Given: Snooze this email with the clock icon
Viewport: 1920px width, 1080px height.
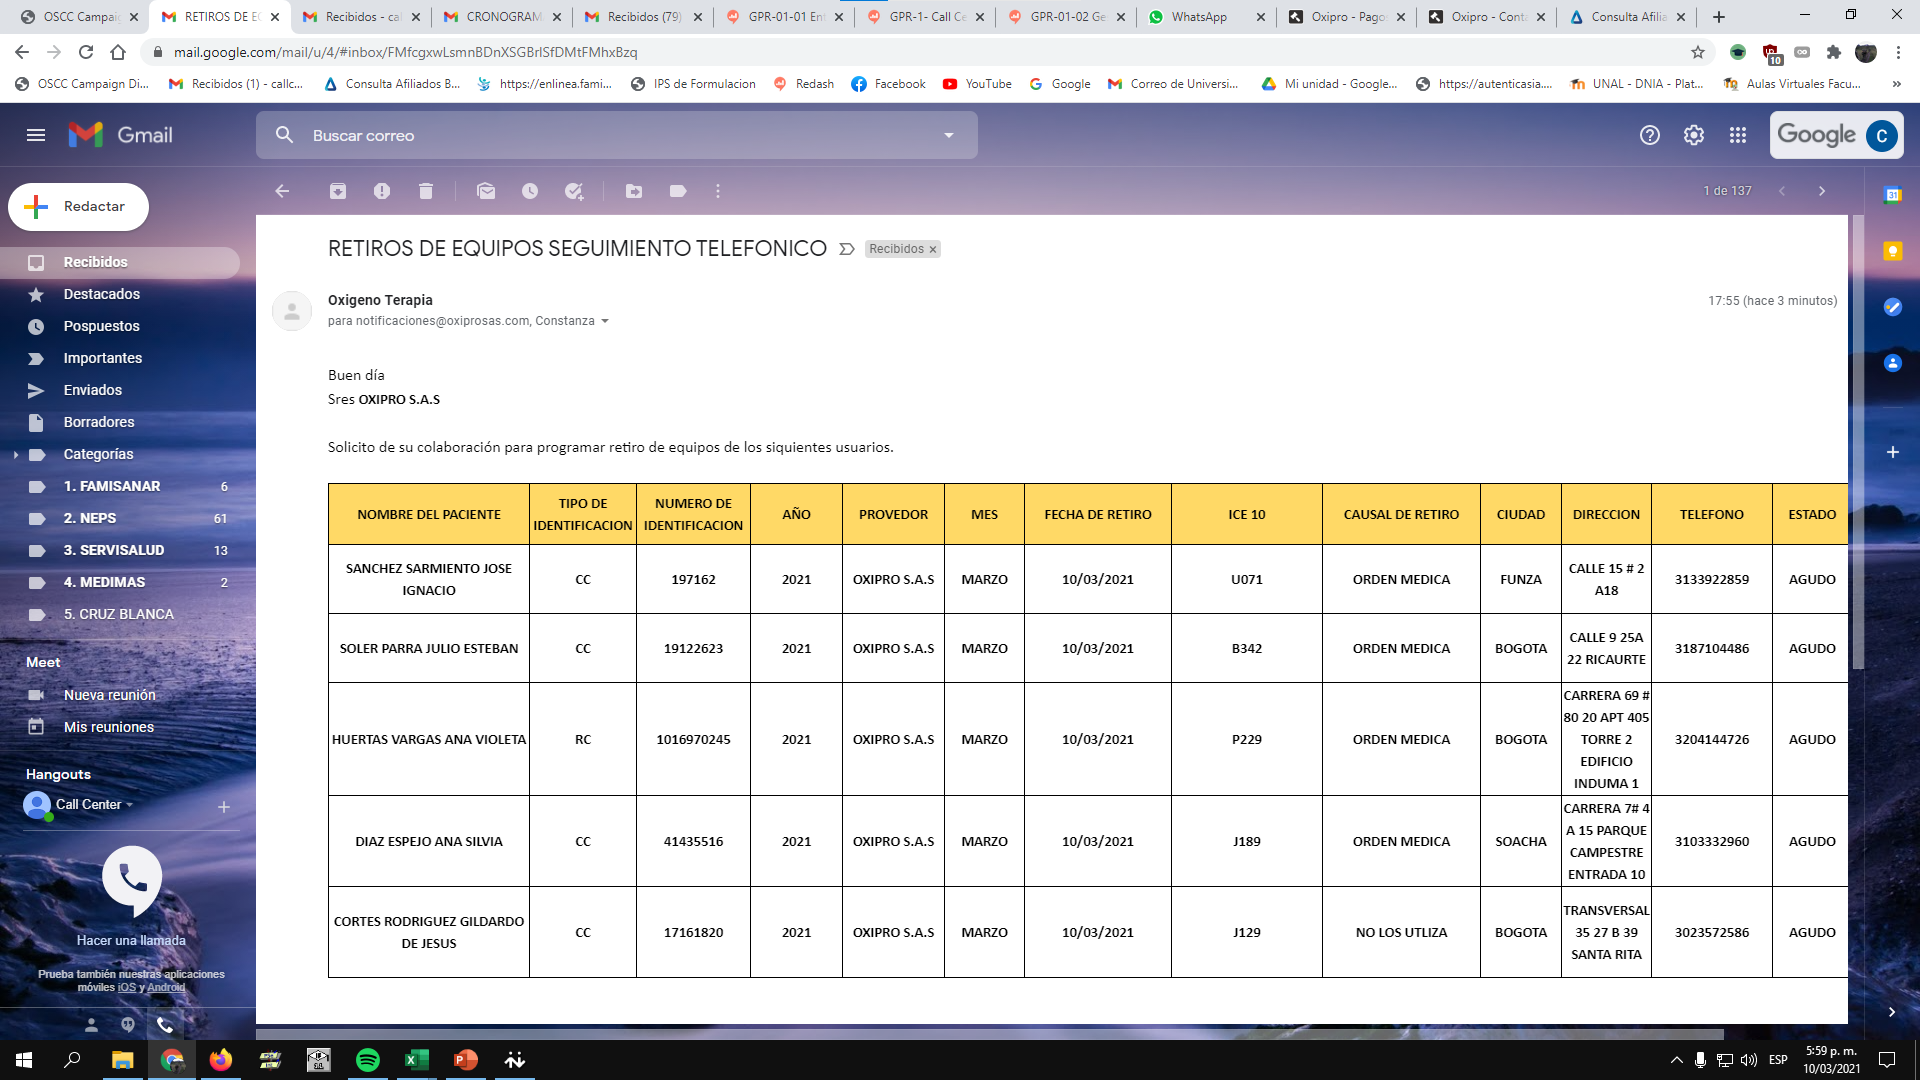Looking at the screenshot, I should click(530, 191).
